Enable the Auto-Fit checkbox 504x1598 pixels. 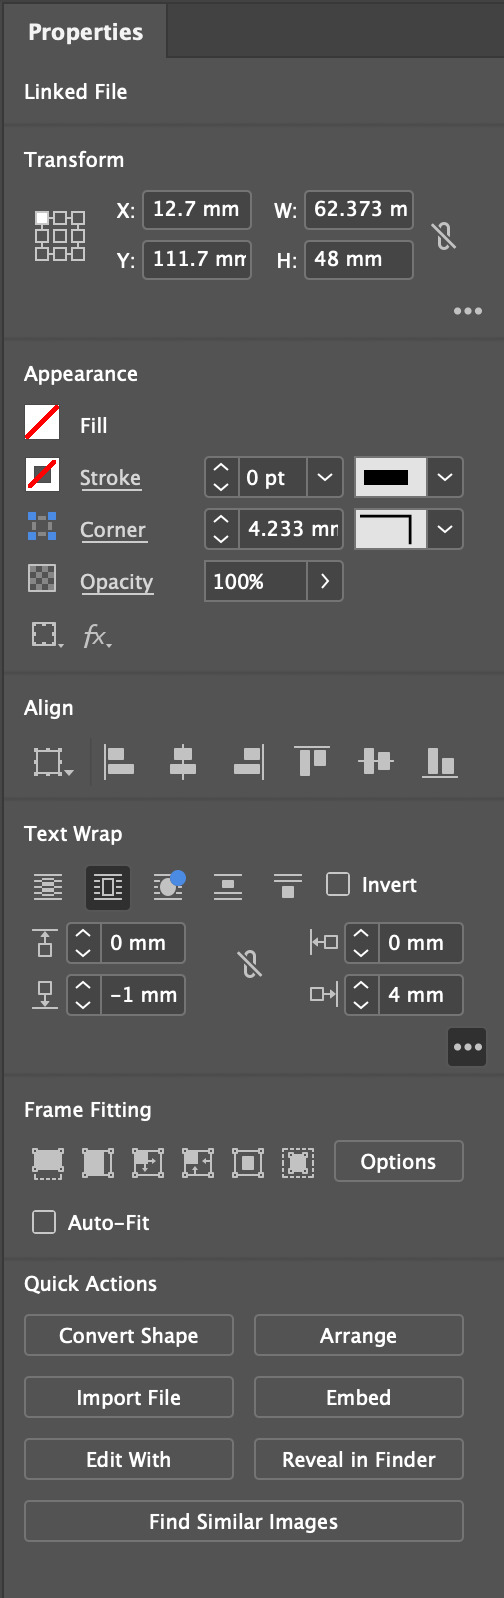point(44,1222)
